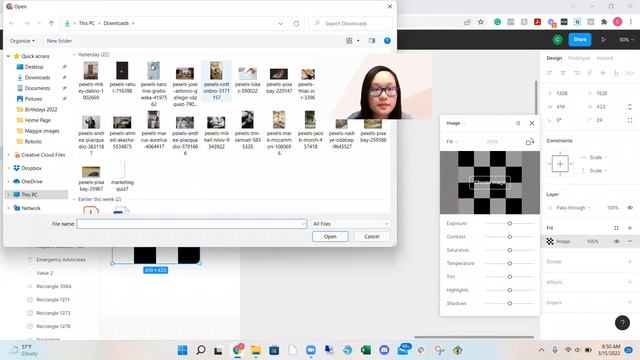The width and height of the screenshot is (640, 360).
Task: Click New folder in the dialog toolbar
Action: (59, 41)
